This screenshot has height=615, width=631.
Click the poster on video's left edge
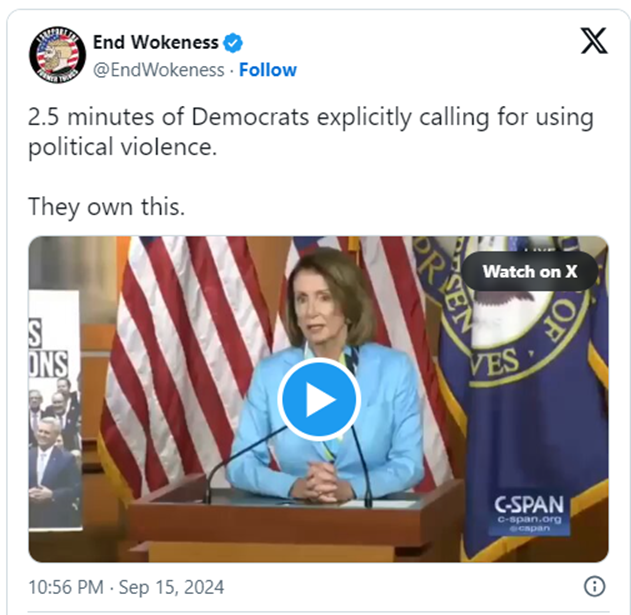[55, 409]
